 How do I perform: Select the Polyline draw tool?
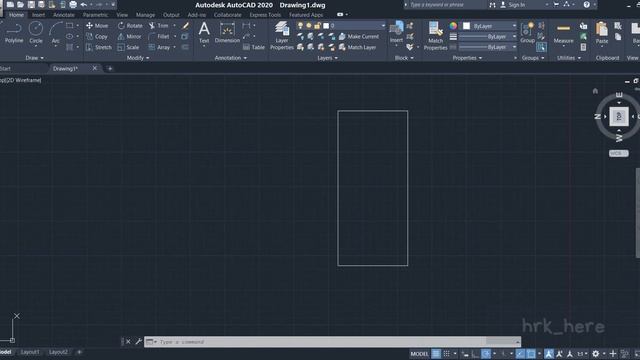point(14,33)
